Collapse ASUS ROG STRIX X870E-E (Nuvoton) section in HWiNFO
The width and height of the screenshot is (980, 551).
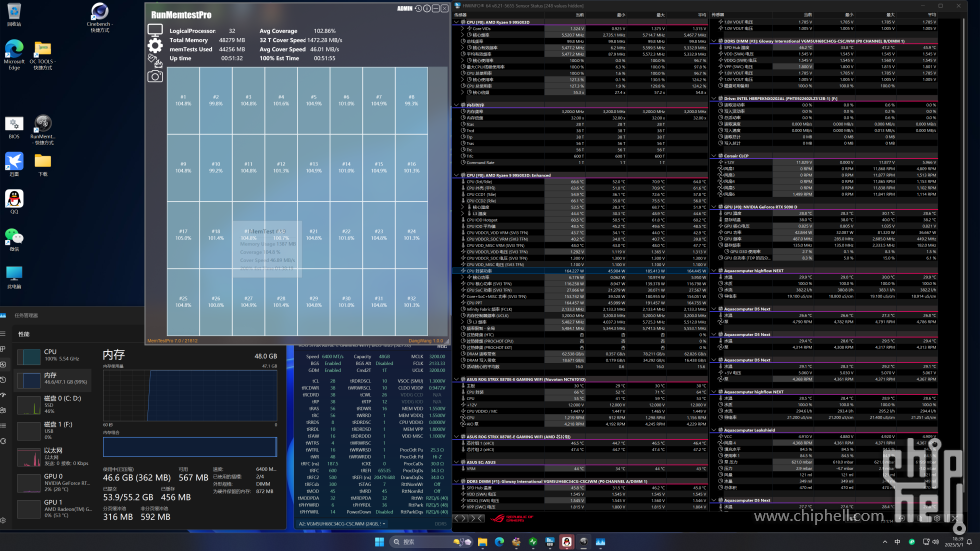(457, 379)
